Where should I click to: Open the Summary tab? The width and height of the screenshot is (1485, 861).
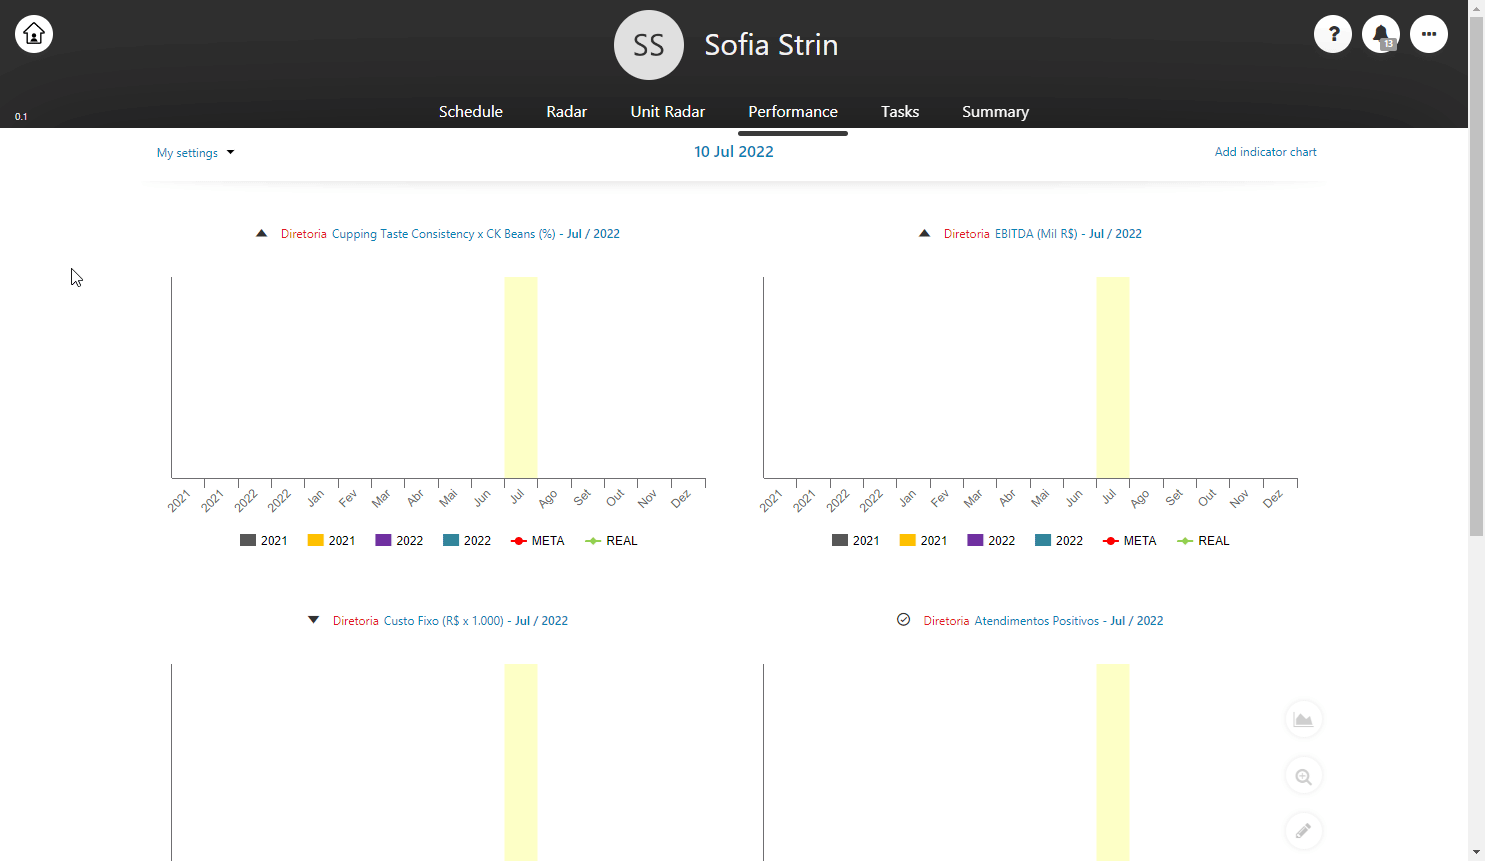(995, 112)
